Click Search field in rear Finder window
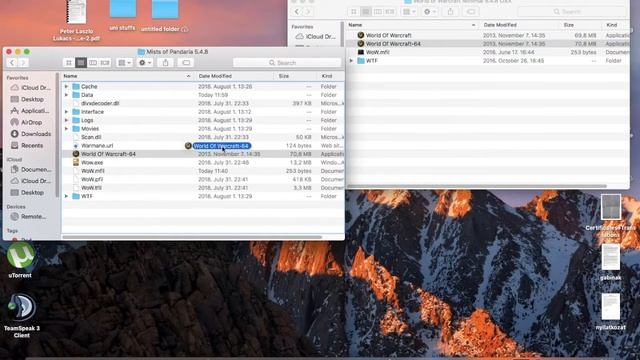Screen dimensions: 640x360 pos(571,11)
